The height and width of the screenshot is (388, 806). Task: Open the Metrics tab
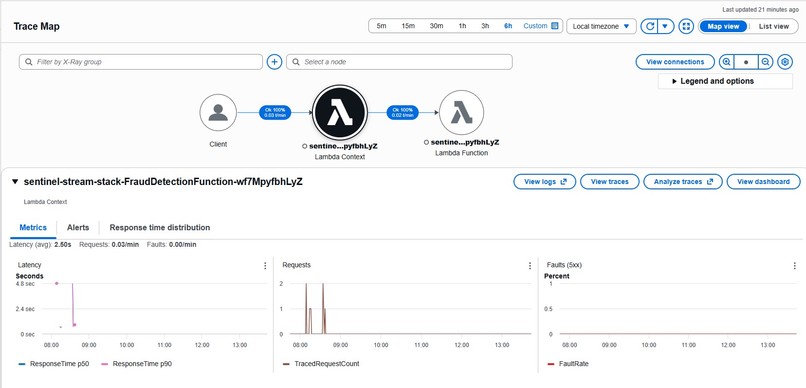pos(33,227)
